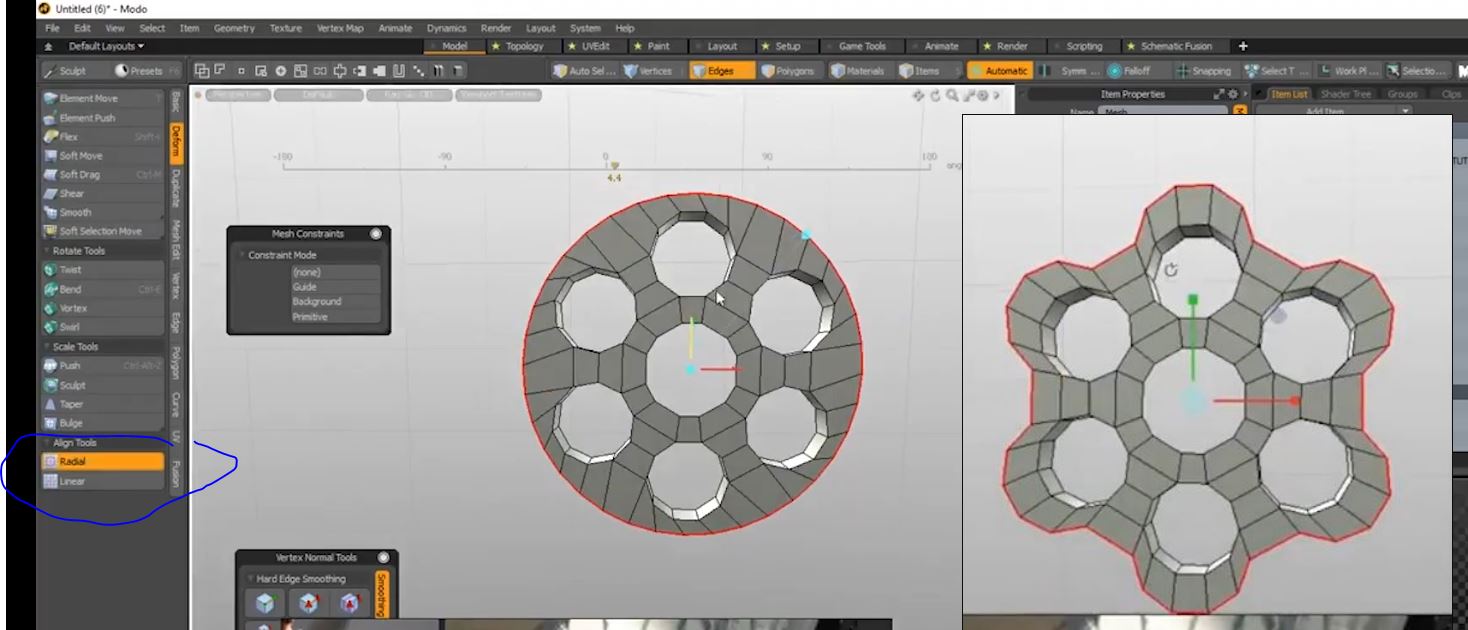Image resolution: width=1468 pixels, height=630 pixels.
Task: Open the Falloff dropdown
Action: pyautogui.click(x=1137, y=71)
